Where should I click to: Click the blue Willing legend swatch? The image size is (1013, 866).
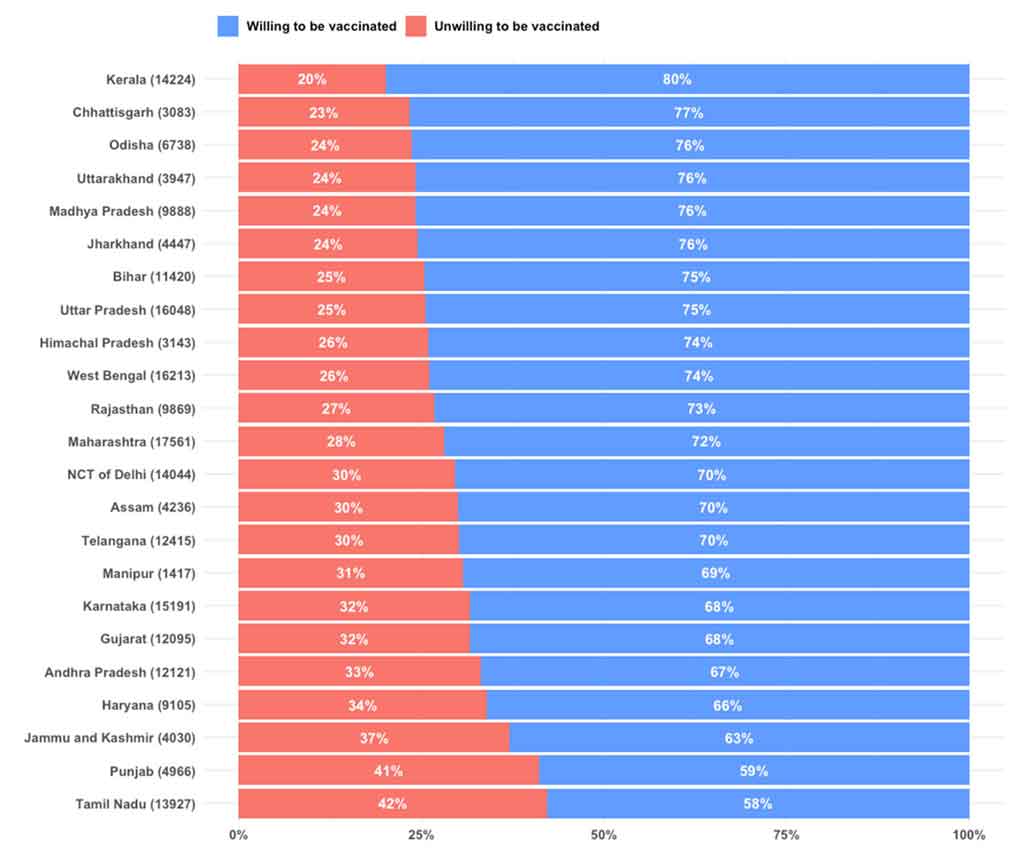click(x=227, y=26)
